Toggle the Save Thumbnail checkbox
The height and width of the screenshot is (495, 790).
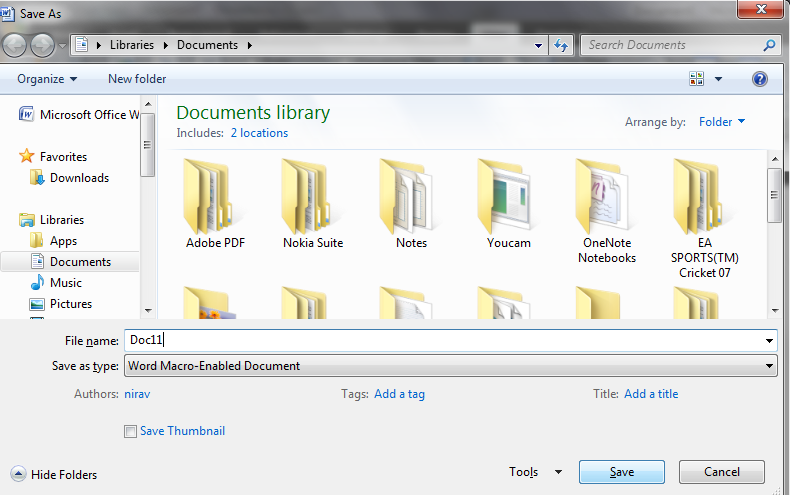coord(130,431)
